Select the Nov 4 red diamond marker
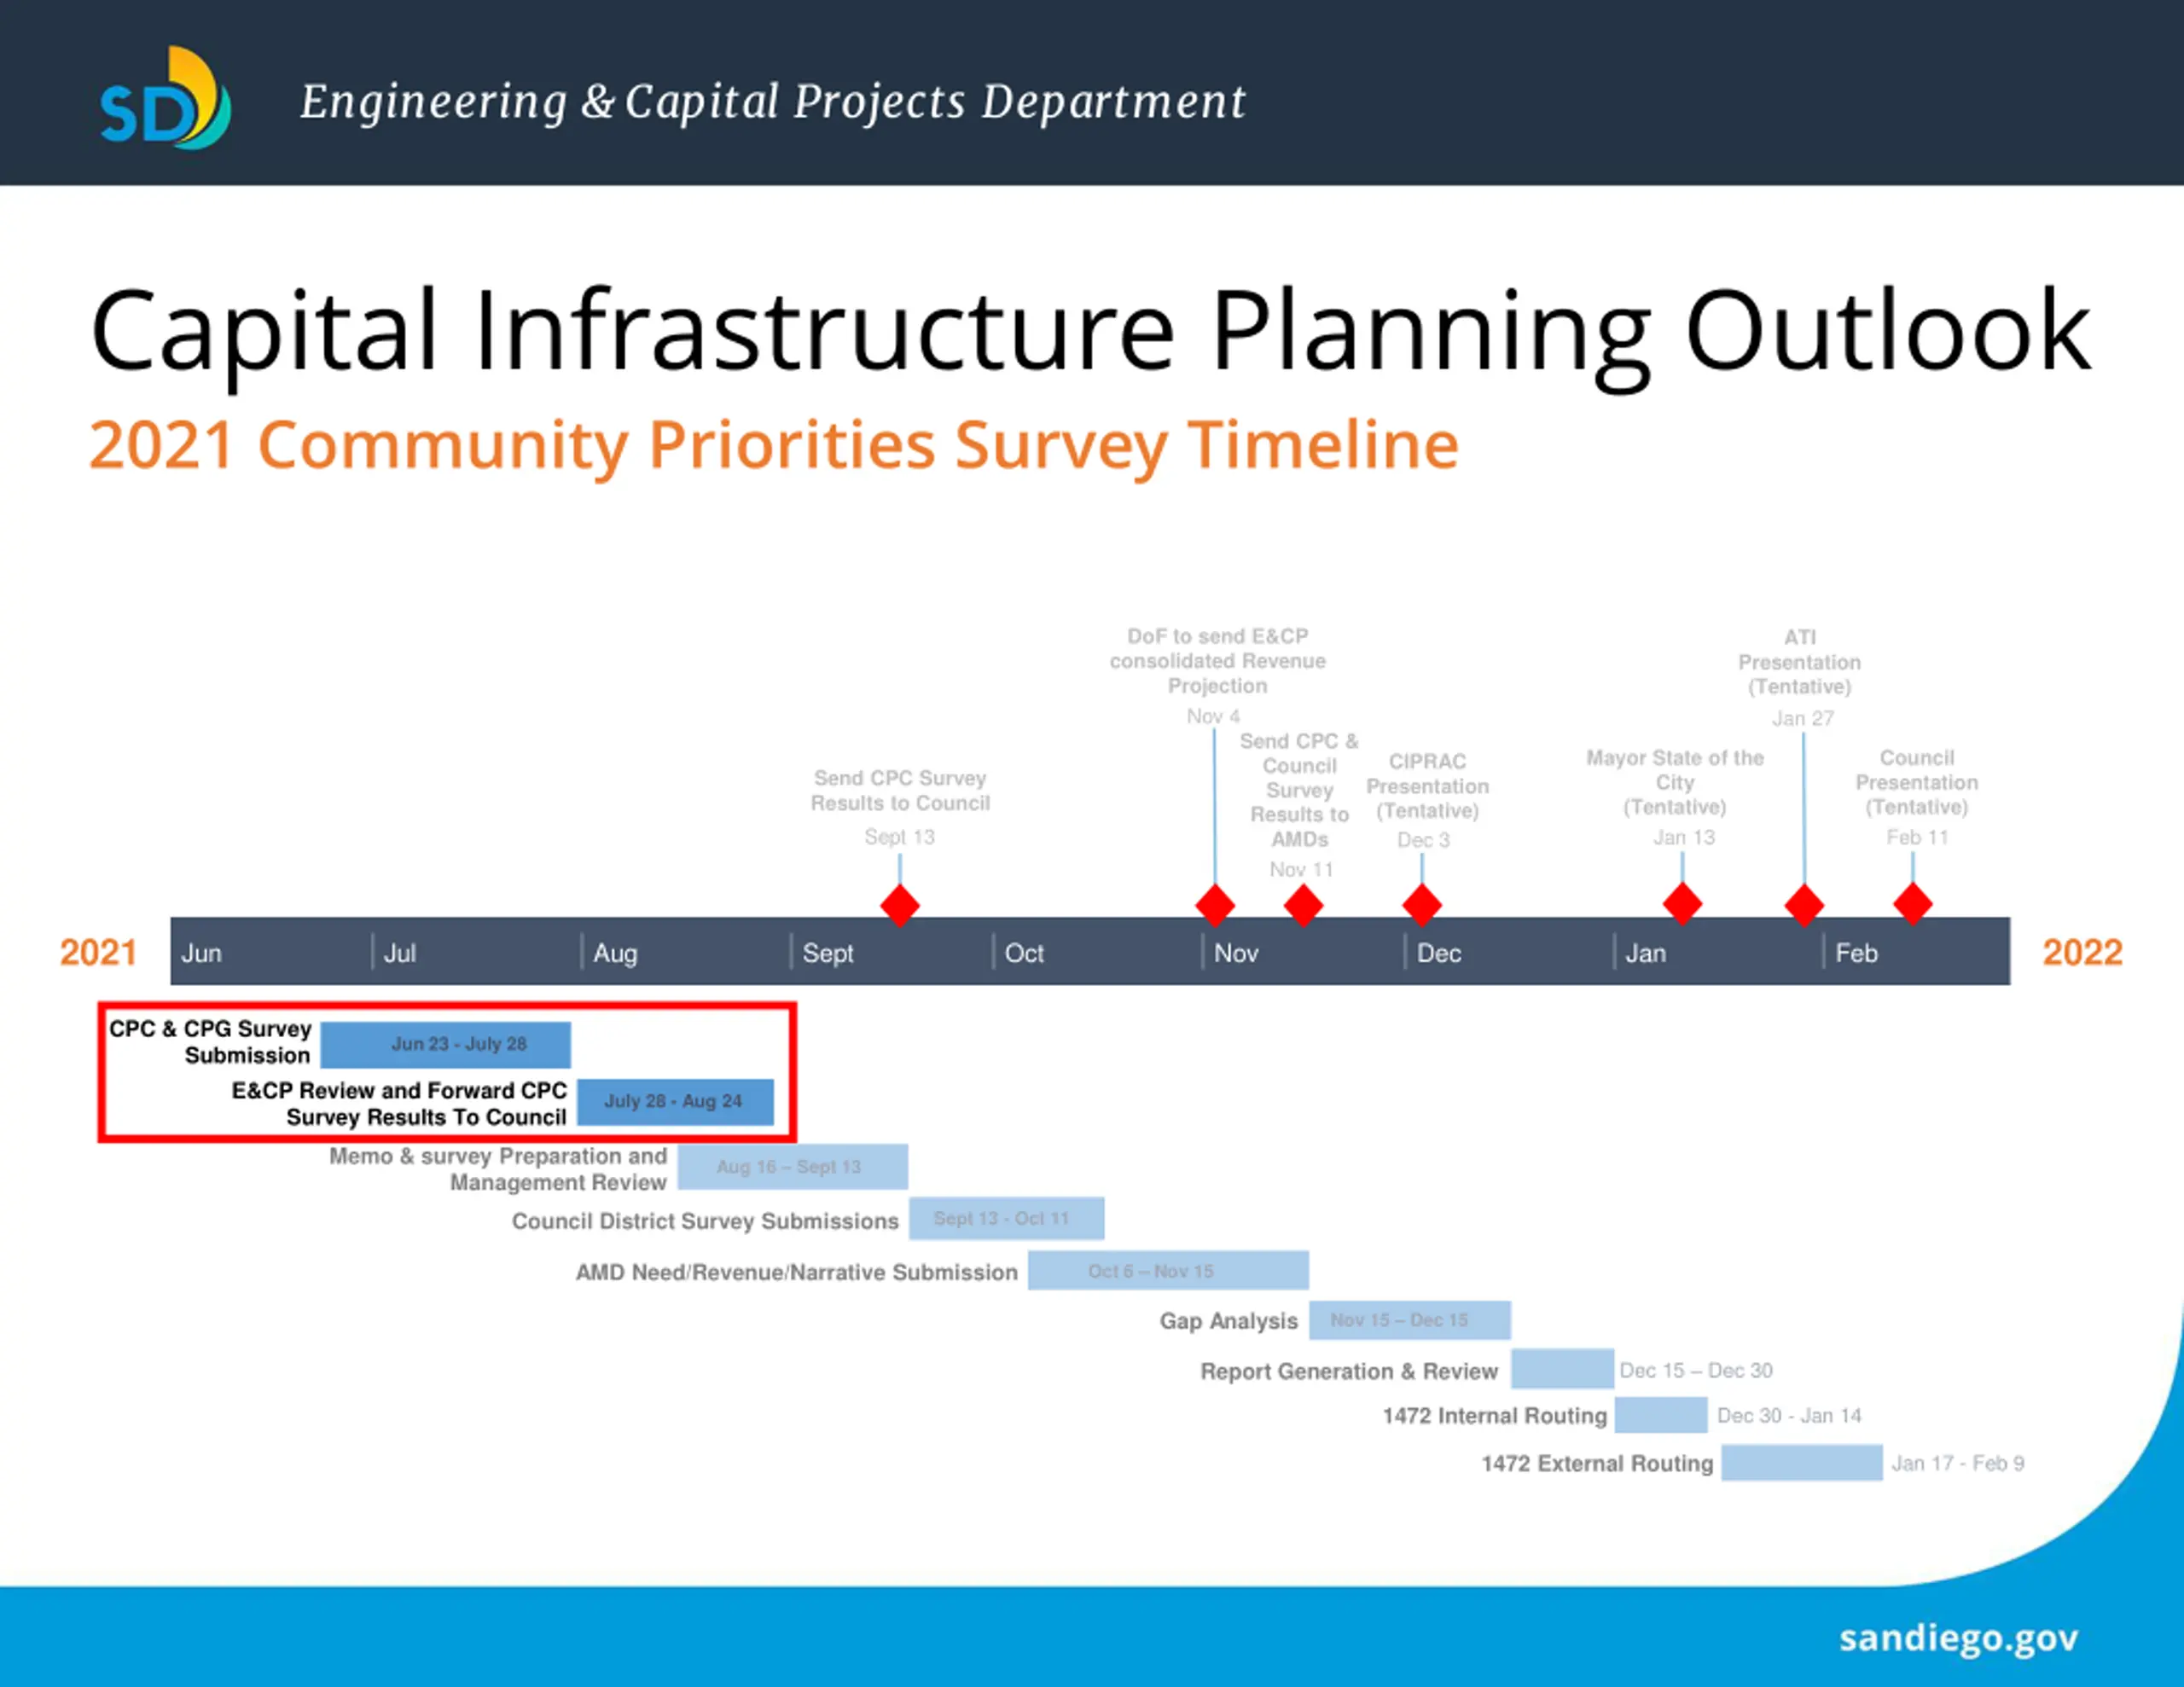The height and width of the screenshot is (1687, 2184). [1215, 905]
